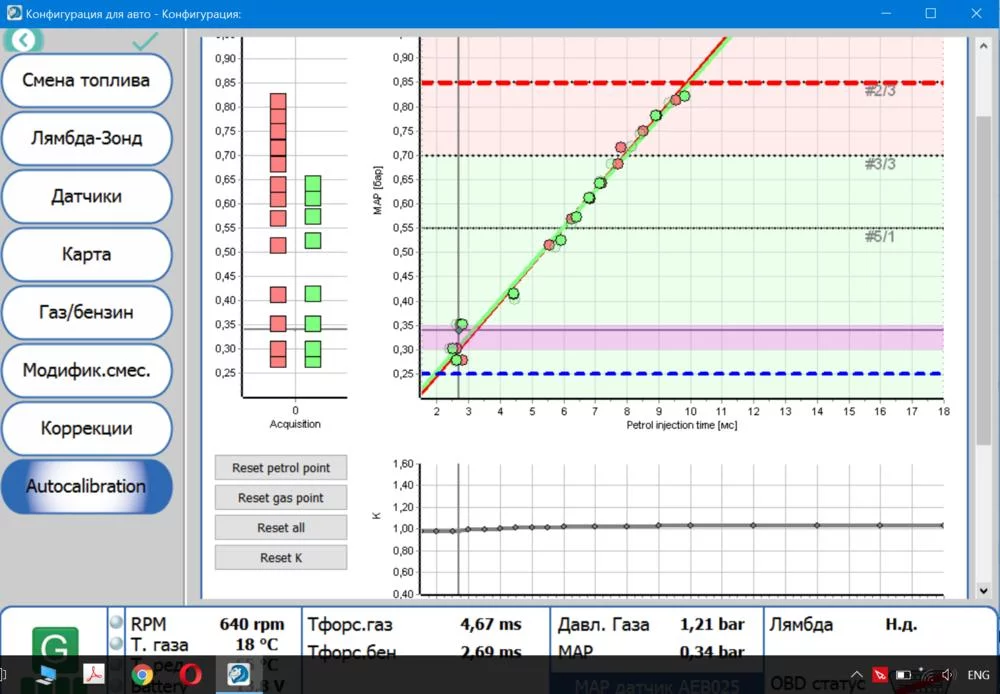Viewport: 1000px width, 694px height.
Task: Open the Смена топлива section
Action: click(x=86, y=81)
